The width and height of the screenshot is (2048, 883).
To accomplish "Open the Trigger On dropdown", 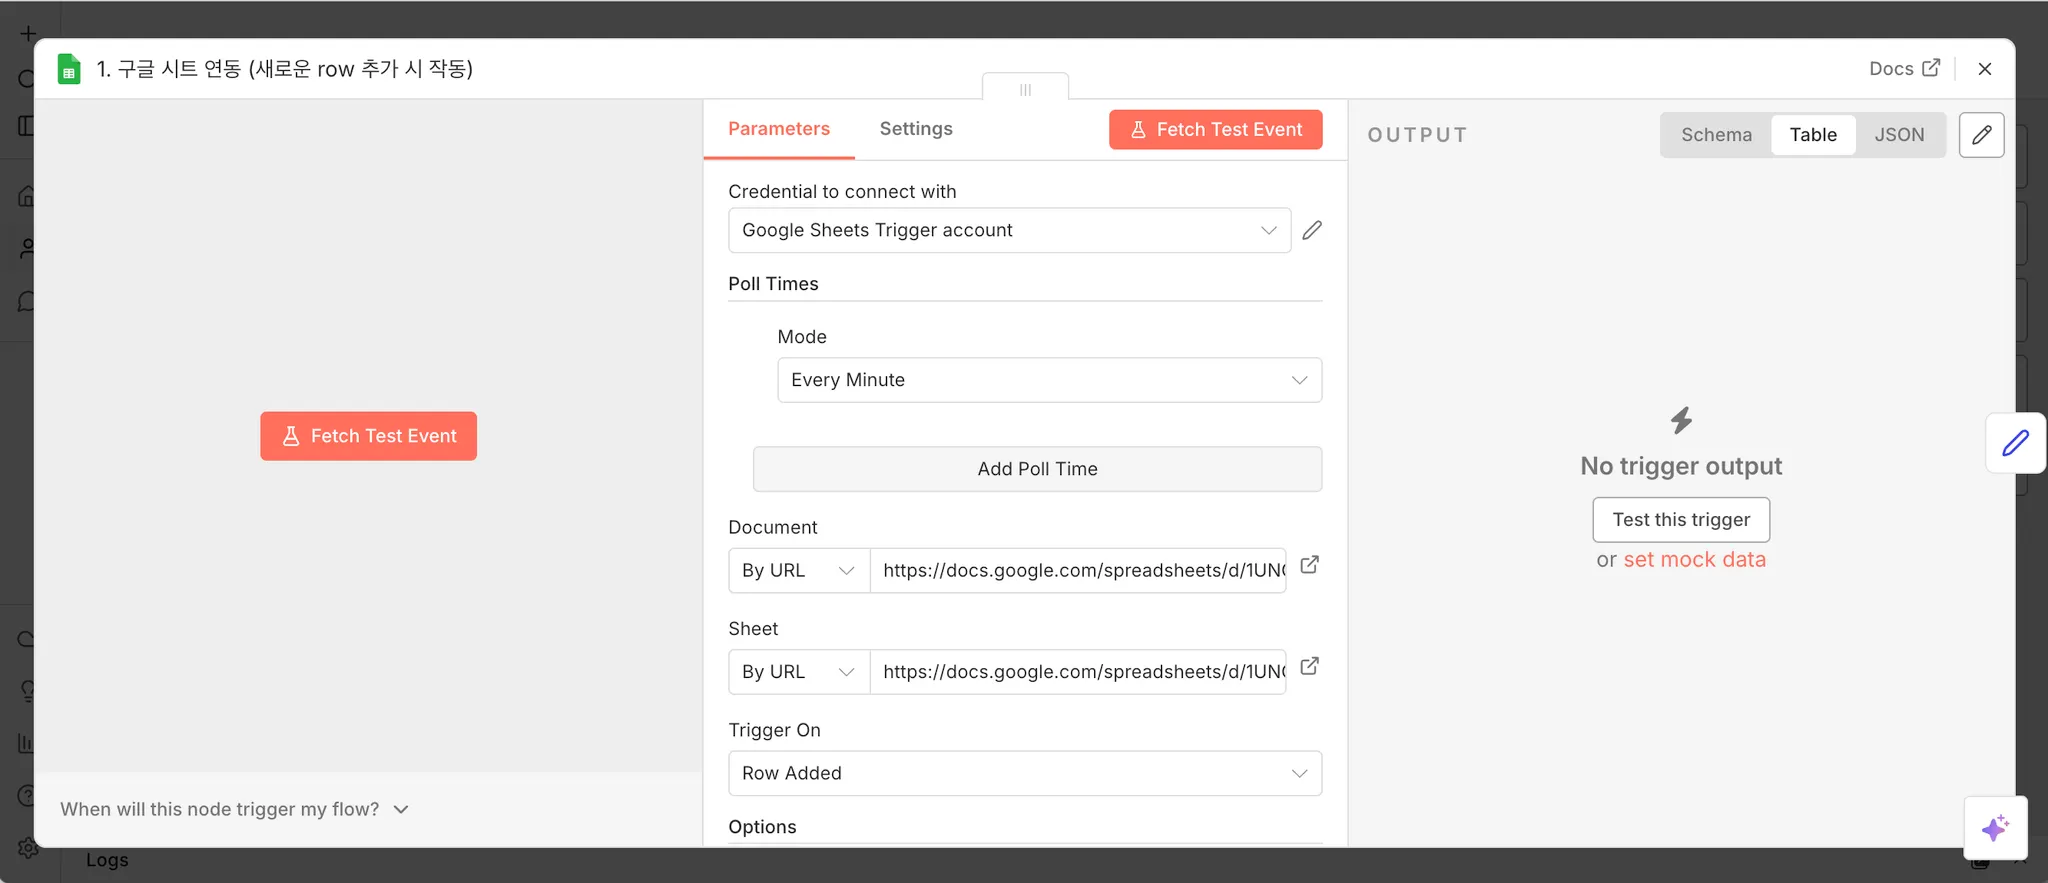I will click(1024, 773).
